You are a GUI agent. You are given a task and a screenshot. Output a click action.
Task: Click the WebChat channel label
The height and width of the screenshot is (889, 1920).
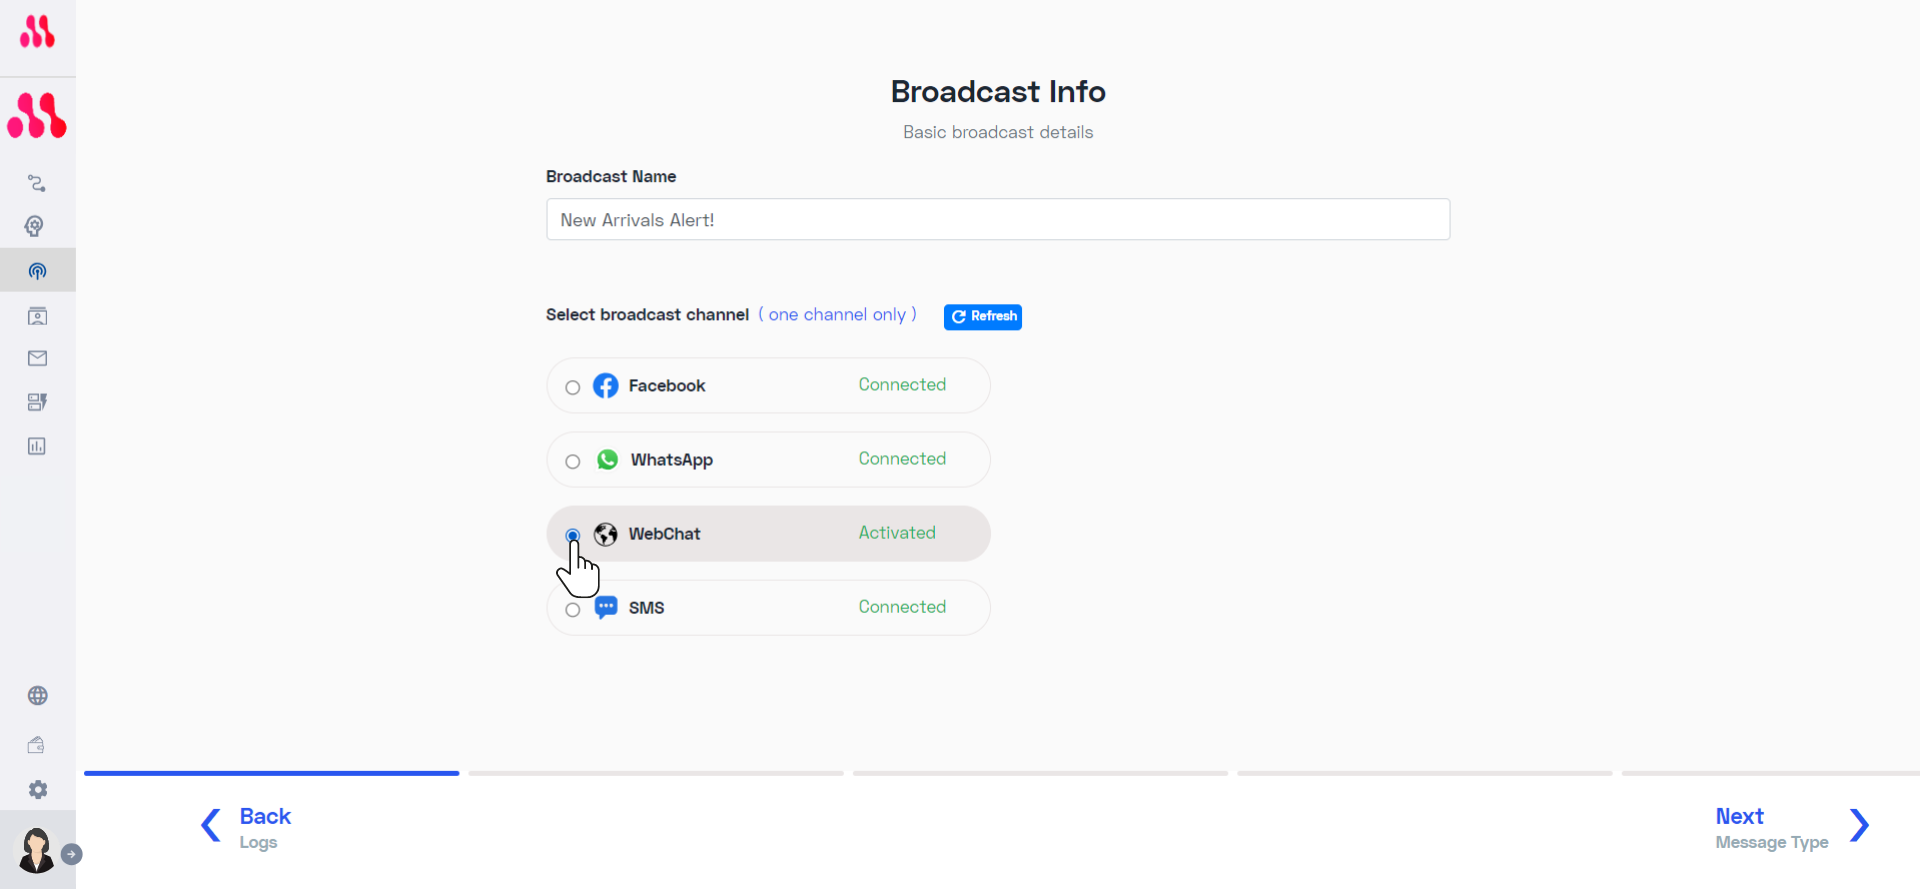pyautogui.click(x=664, y=534)
